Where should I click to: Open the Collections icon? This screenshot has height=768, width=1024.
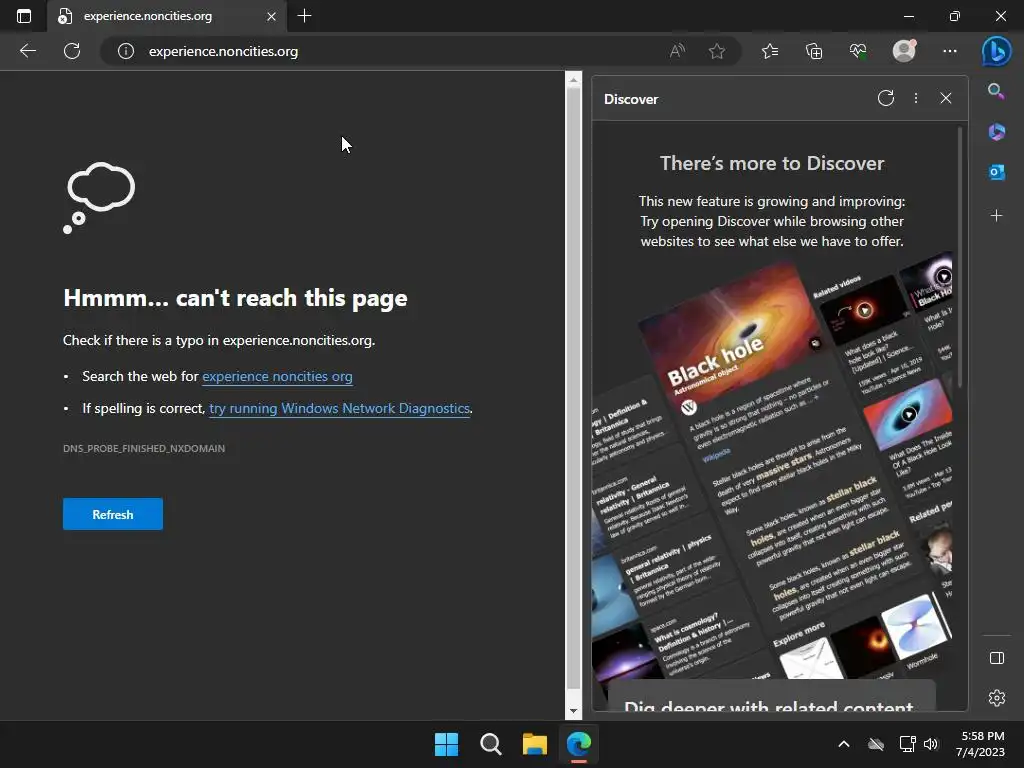click(814, 51)
